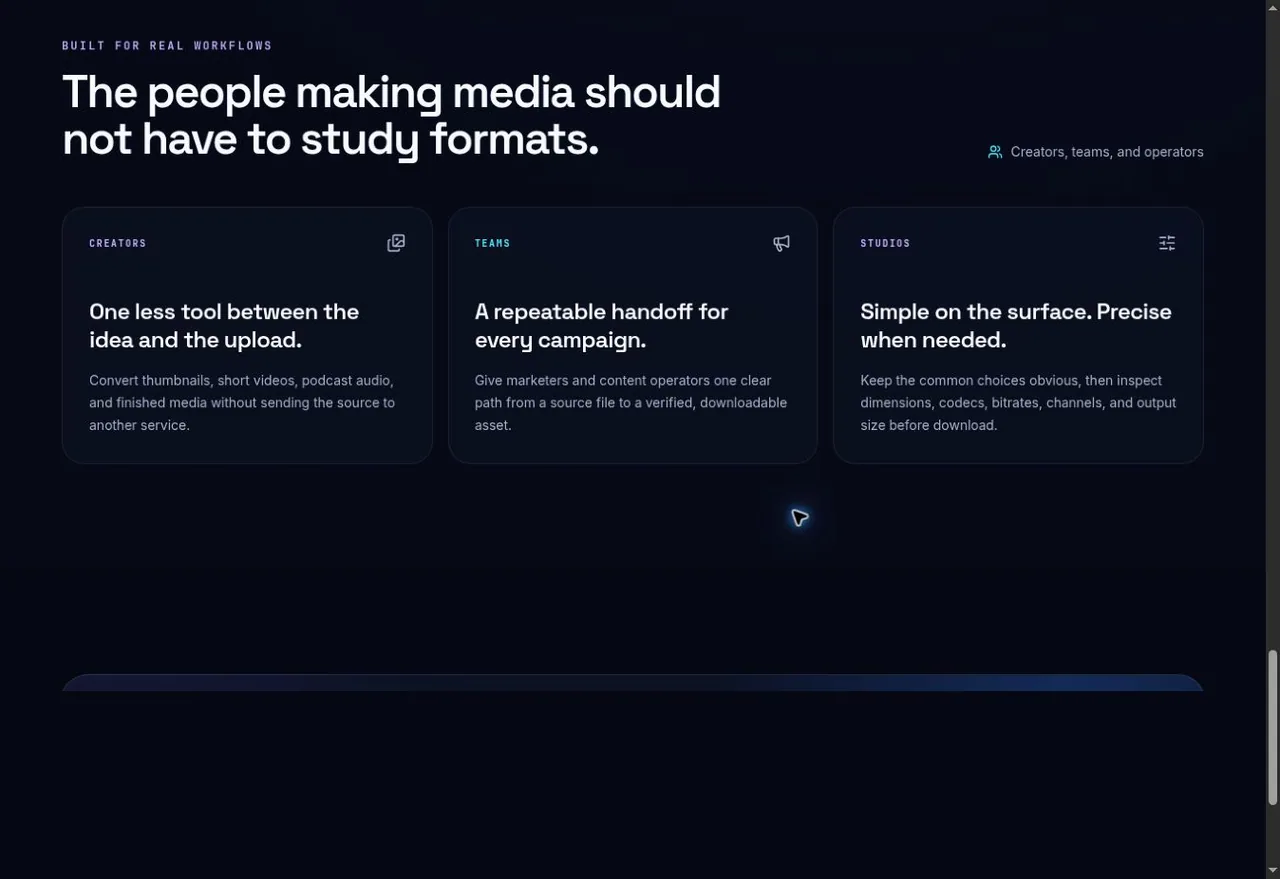Click the paragraph starting "Give marketers and content operators"

[631, 403]
